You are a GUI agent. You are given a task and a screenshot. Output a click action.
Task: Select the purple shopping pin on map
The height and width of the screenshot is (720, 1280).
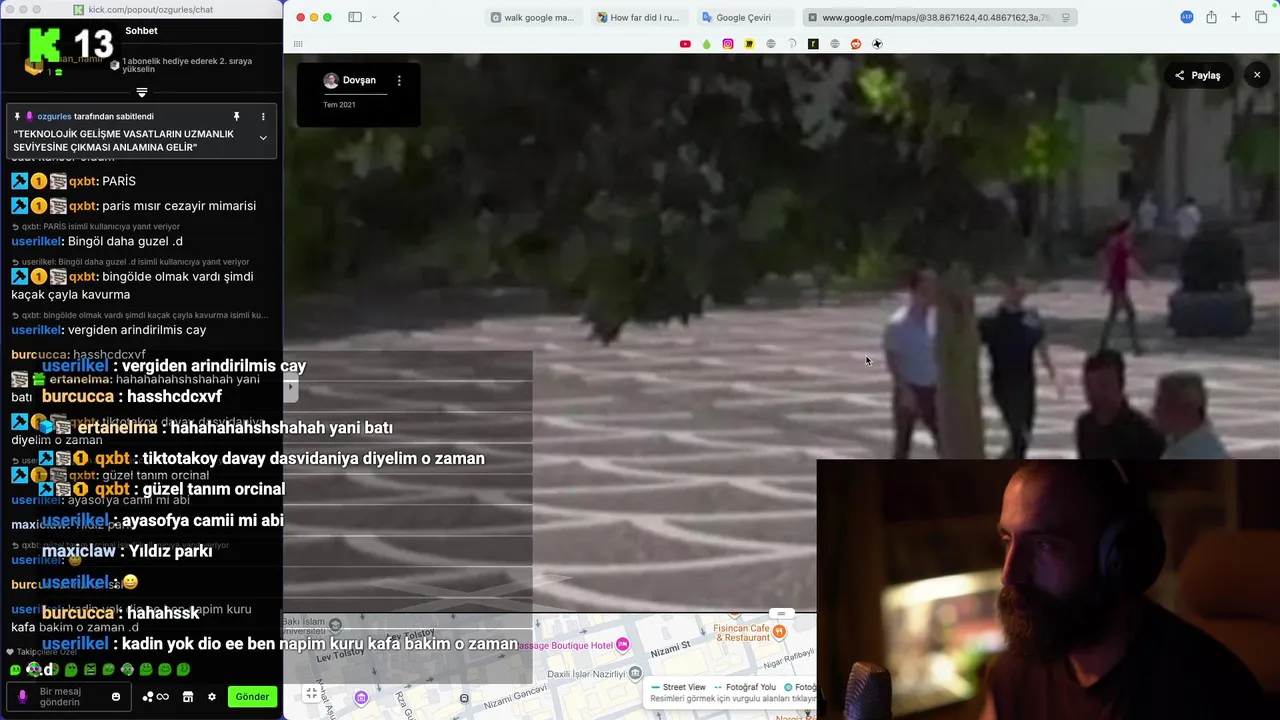click(x=361, y=697)
